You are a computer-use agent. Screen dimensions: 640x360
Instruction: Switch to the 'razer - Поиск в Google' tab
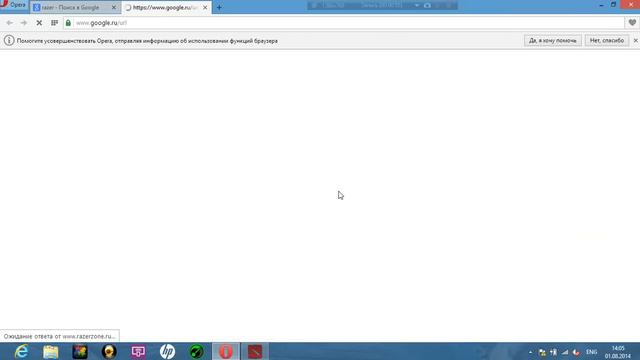tap(70, 7)
